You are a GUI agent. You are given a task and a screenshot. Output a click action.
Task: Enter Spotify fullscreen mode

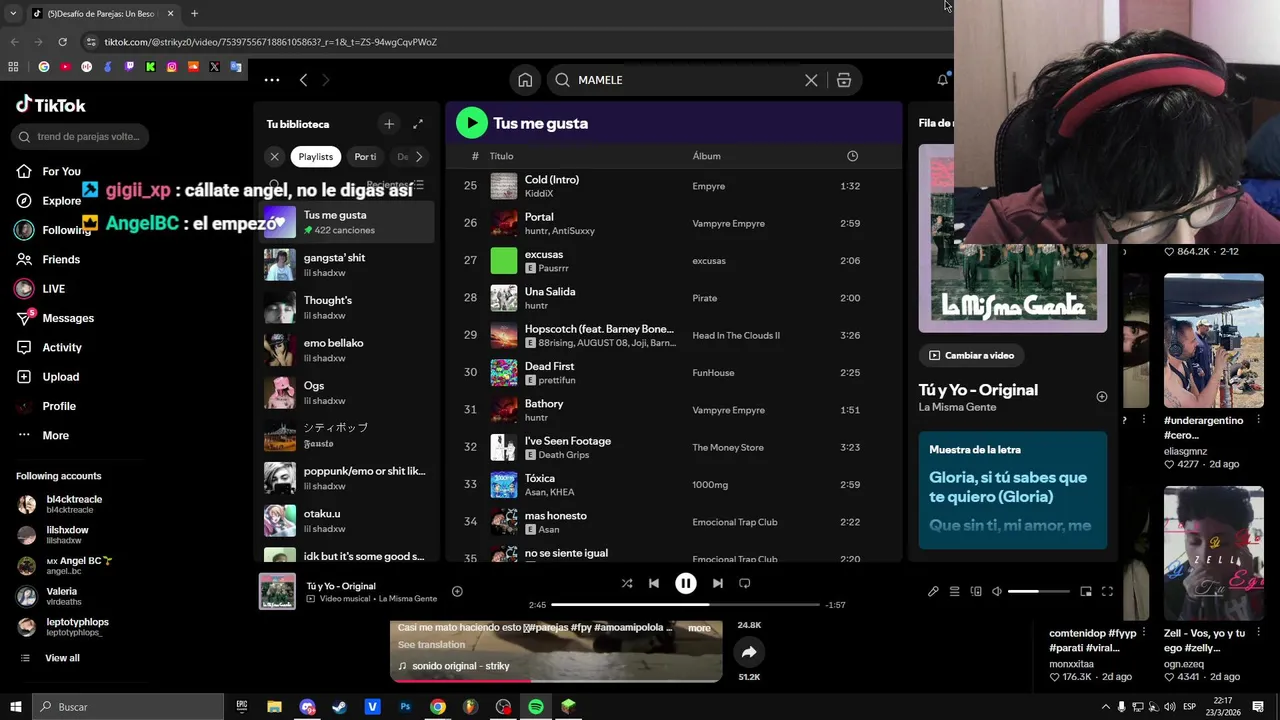pos(1107,591)
